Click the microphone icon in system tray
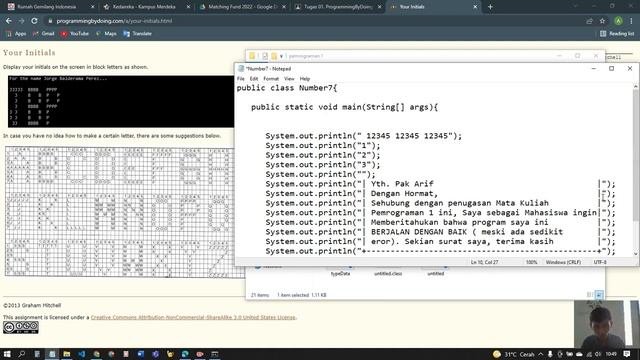This screenshot has width=640, height=360. [550, 354]
